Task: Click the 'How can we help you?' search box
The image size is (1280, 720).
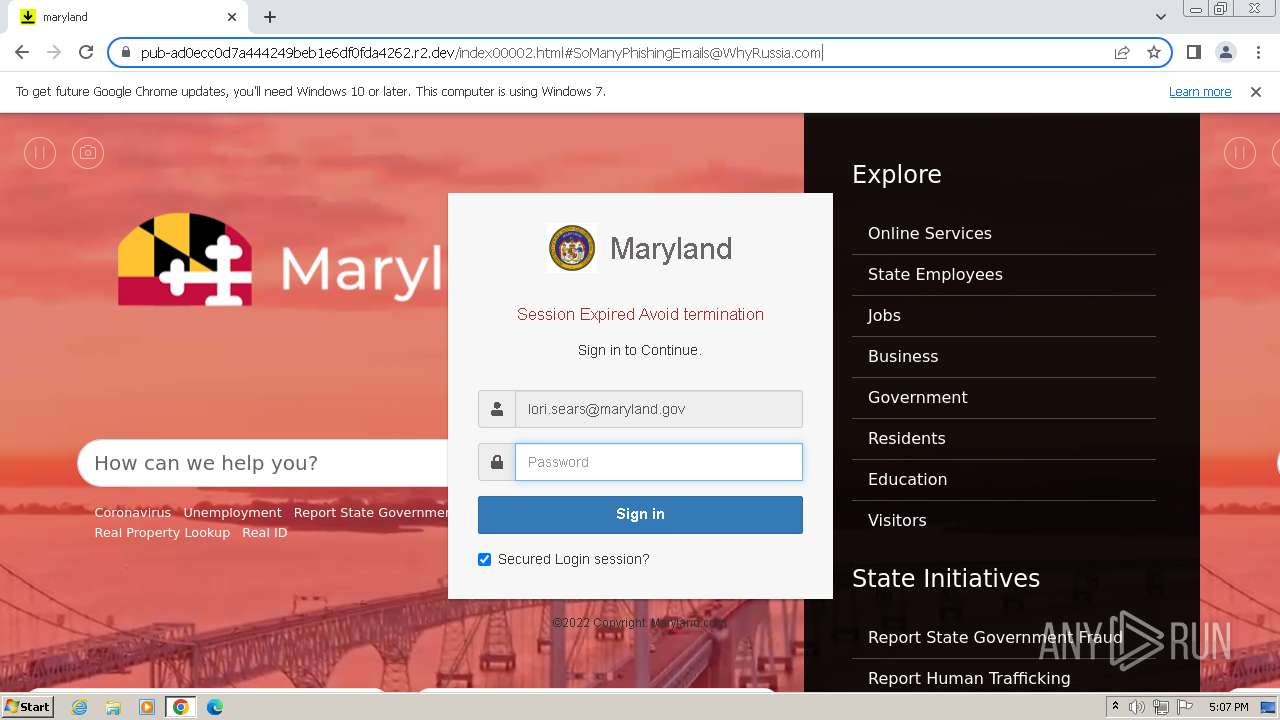Action: point(263,463)
